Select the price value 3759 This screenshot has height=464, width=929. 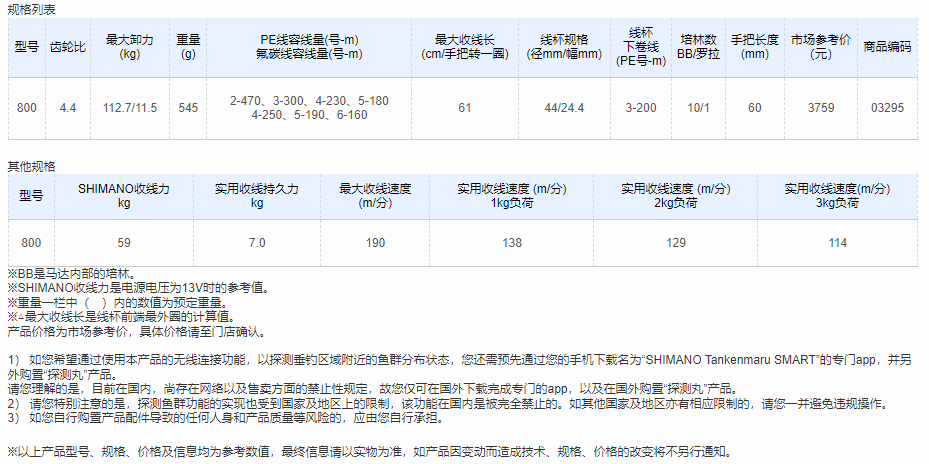(821, 108)
